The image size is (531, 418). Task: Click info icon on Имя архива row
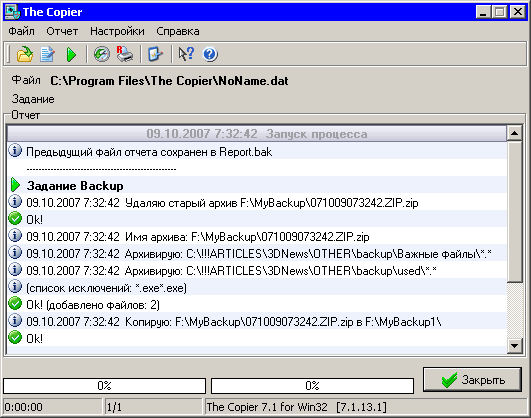pos(15,235)
